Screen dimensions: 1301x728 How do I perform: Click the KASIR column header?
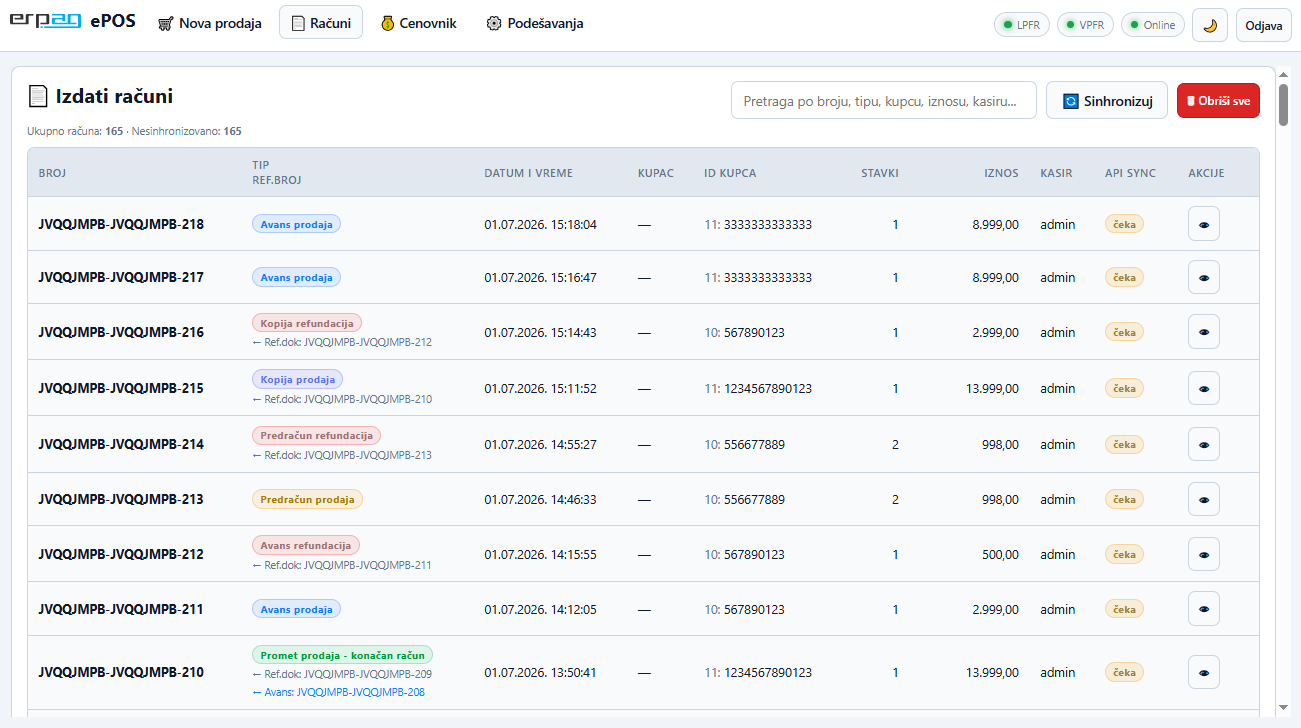(1056, 173)
